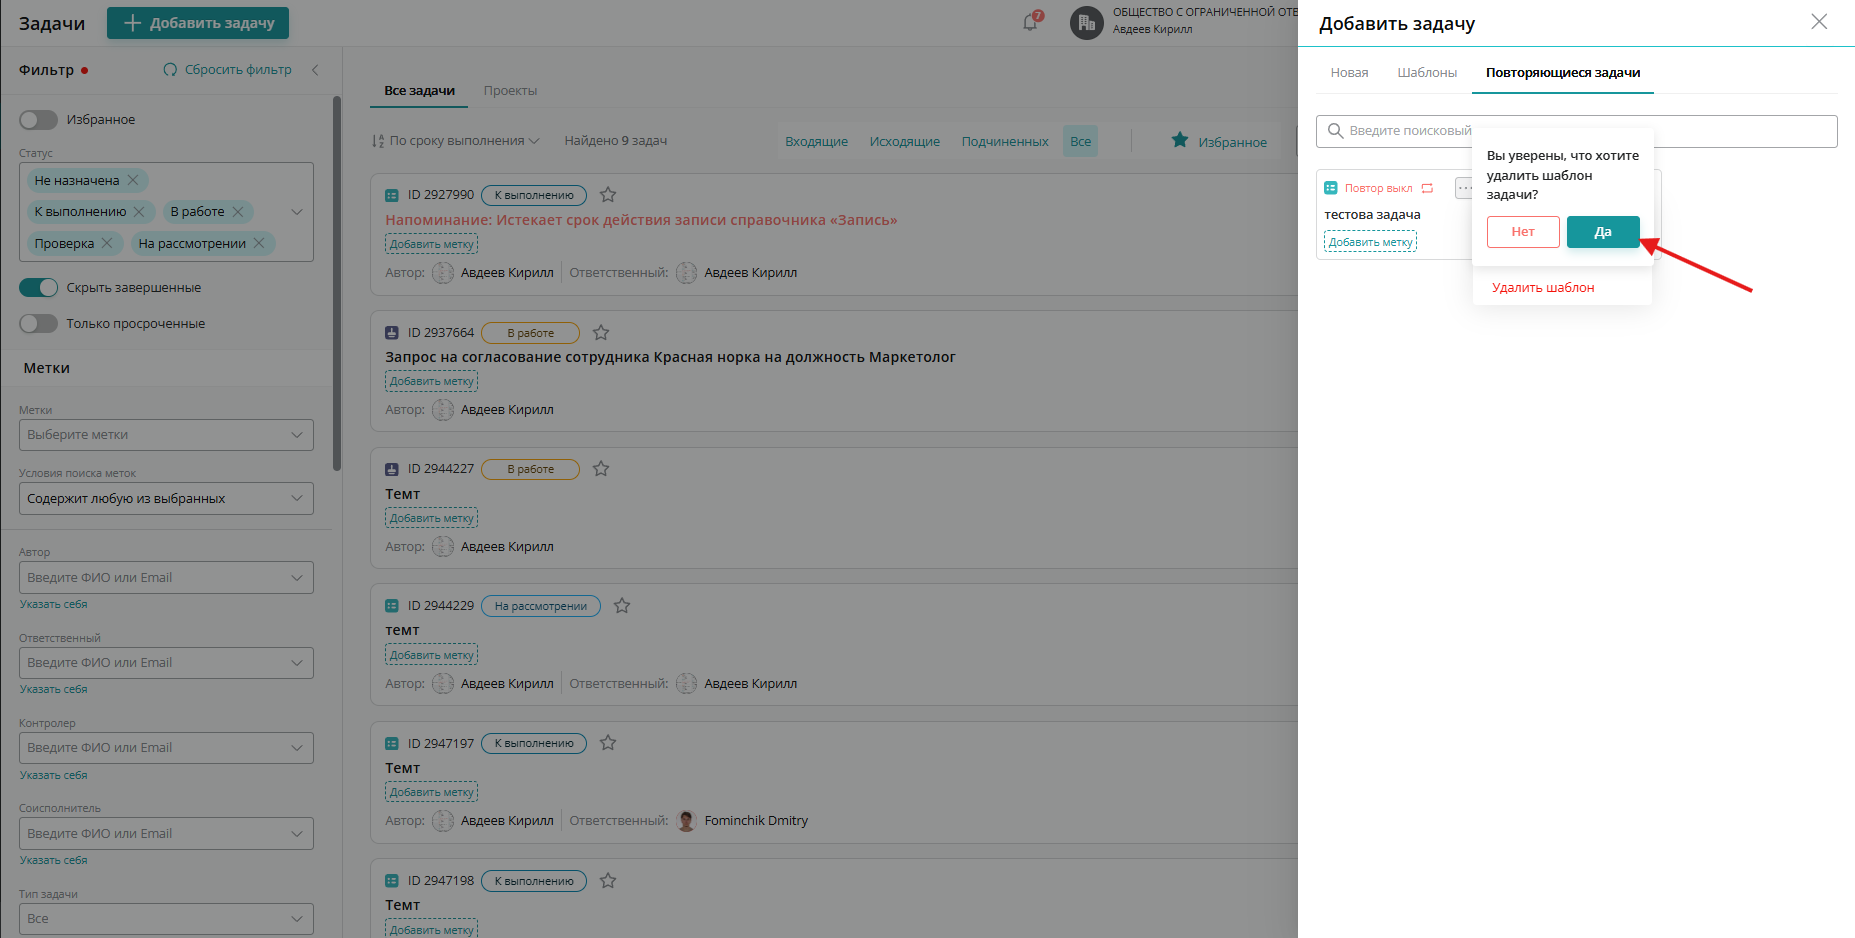Image resolution: width=1855 pixels, height=938 pixels.
Task: Open the Напоминание: Истекает срок действия task
Action: pyautogui.click(x=641, y=220)
